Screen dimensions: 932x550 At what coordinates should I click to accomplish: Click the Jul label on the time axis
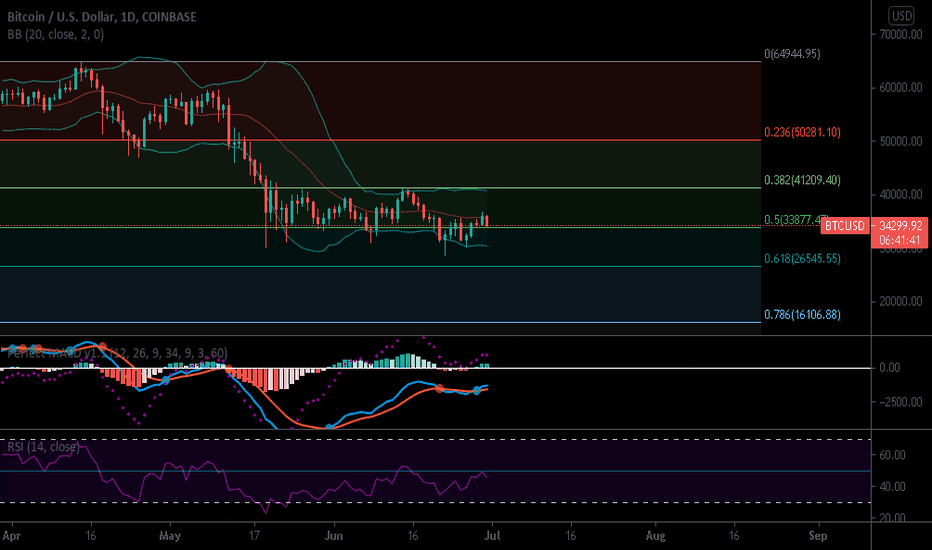(493, 536)
